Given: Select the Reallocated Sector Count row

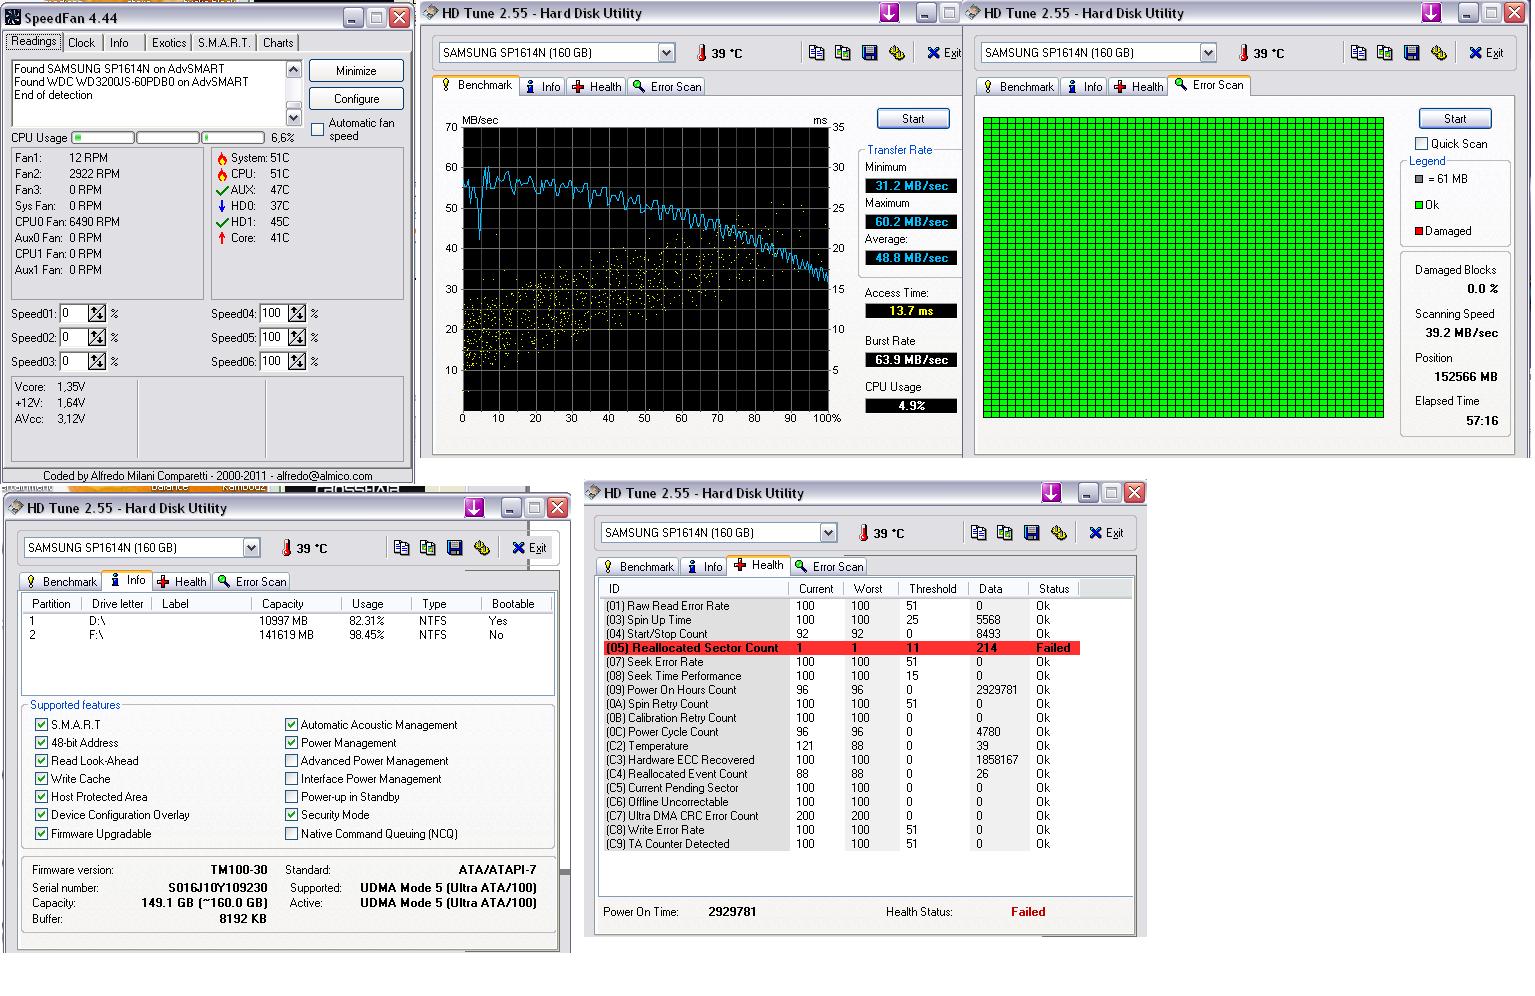Looking at the screenshot, I should (x=842, y=648).
